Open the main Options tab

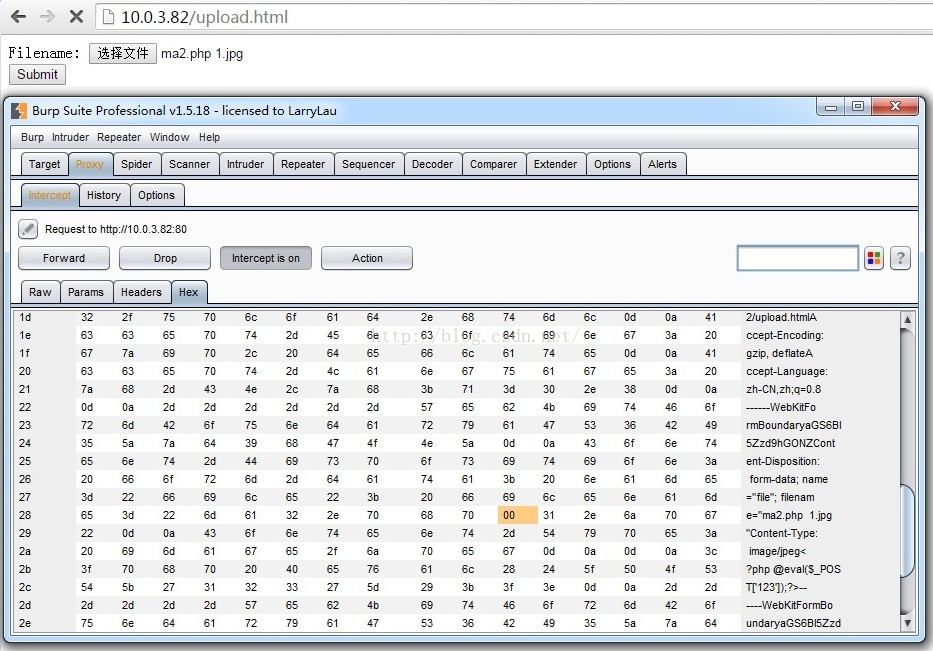point(612,164)
